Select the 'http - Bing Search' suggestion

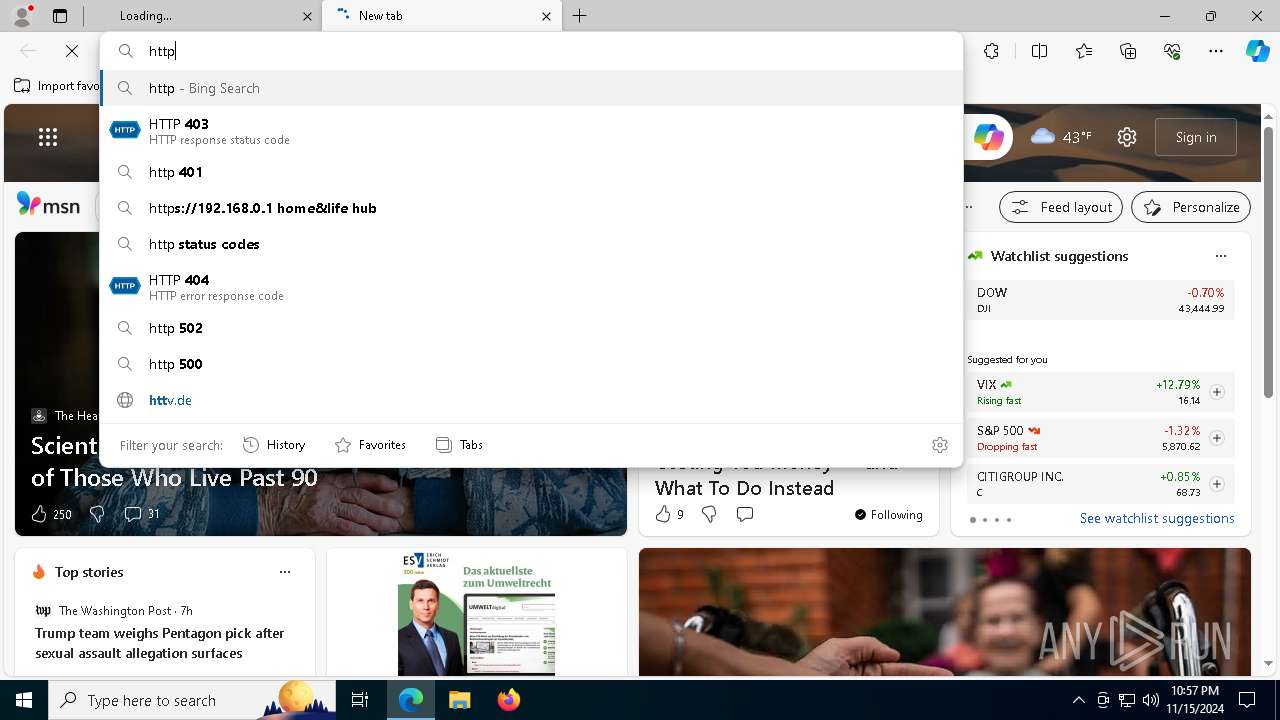click(532, 88)
